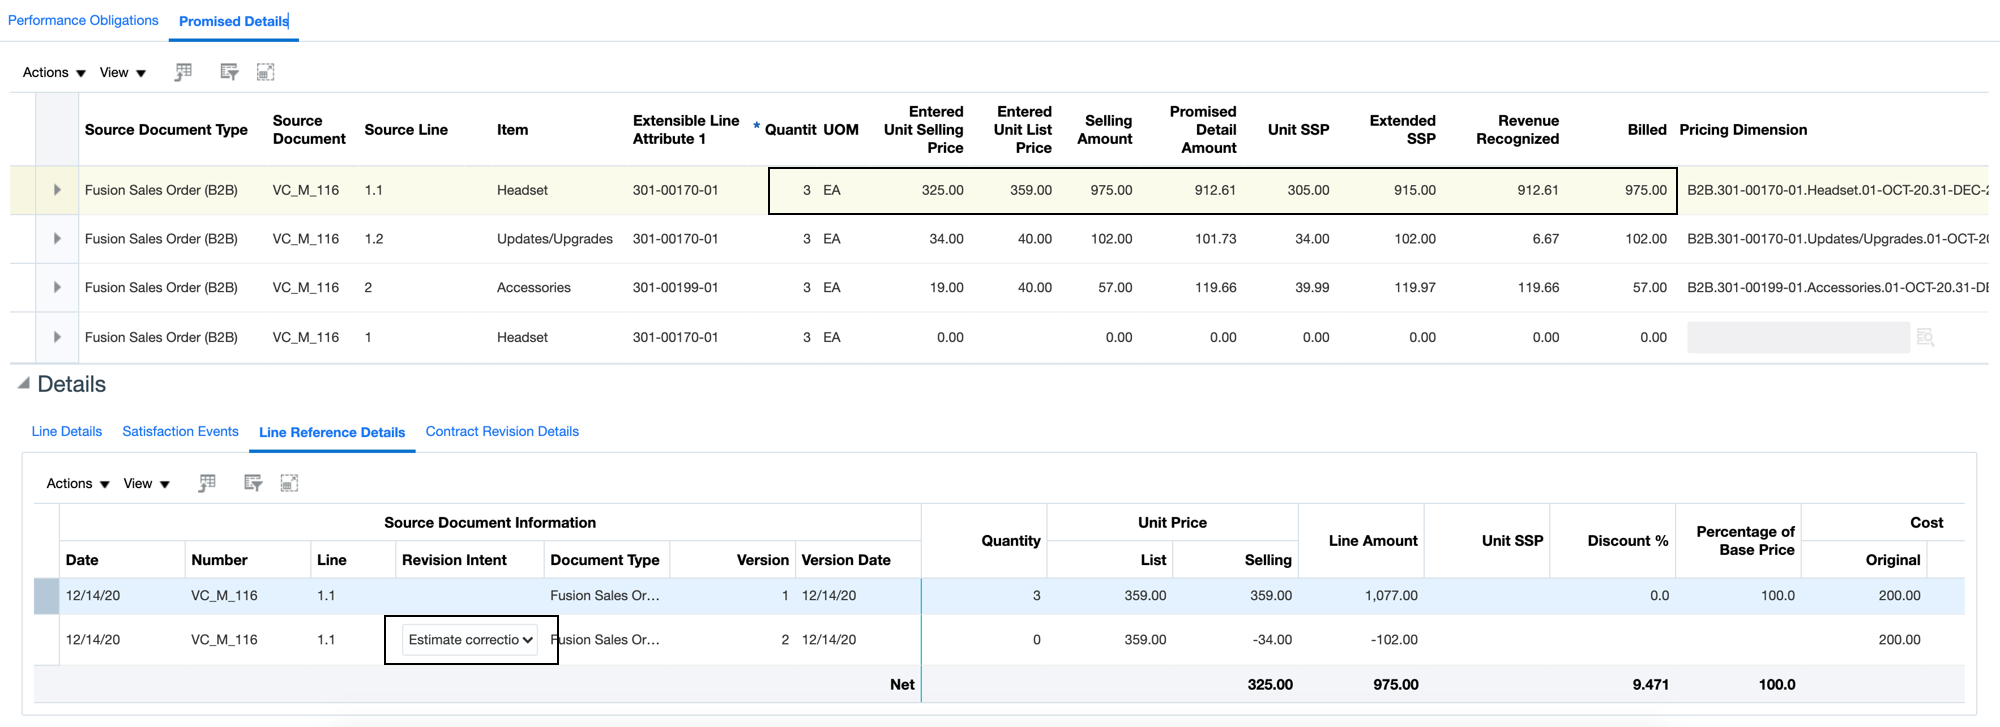The width and height of the screenshot is (2000, 727).
Task: Open the Line Details tab
Action: pyautogui.click(x=66, y=432)
